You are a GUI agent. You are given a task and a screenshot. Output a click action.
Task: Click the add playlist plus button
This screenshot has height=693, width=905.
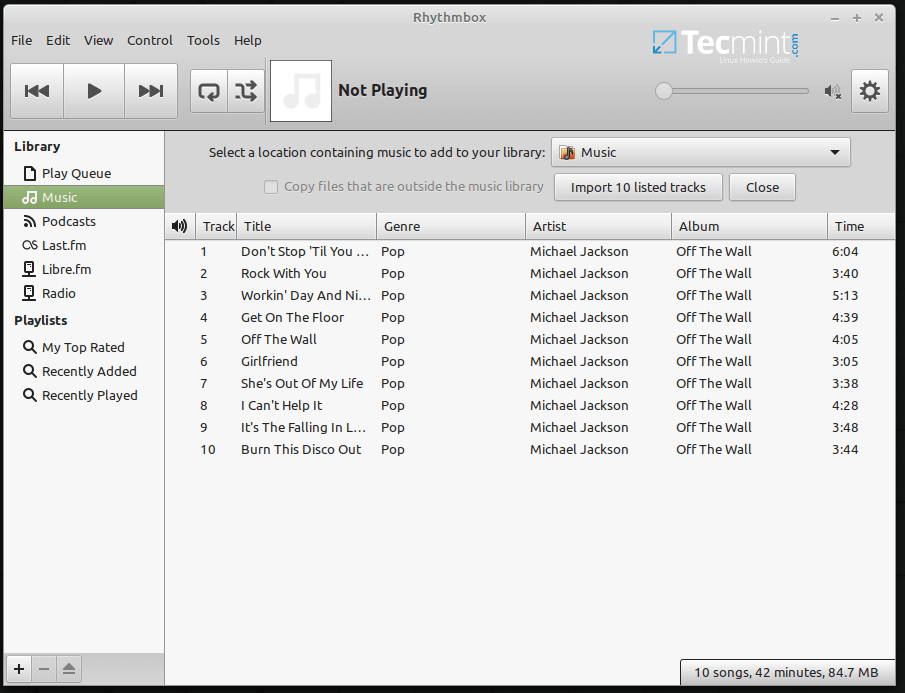19,669
